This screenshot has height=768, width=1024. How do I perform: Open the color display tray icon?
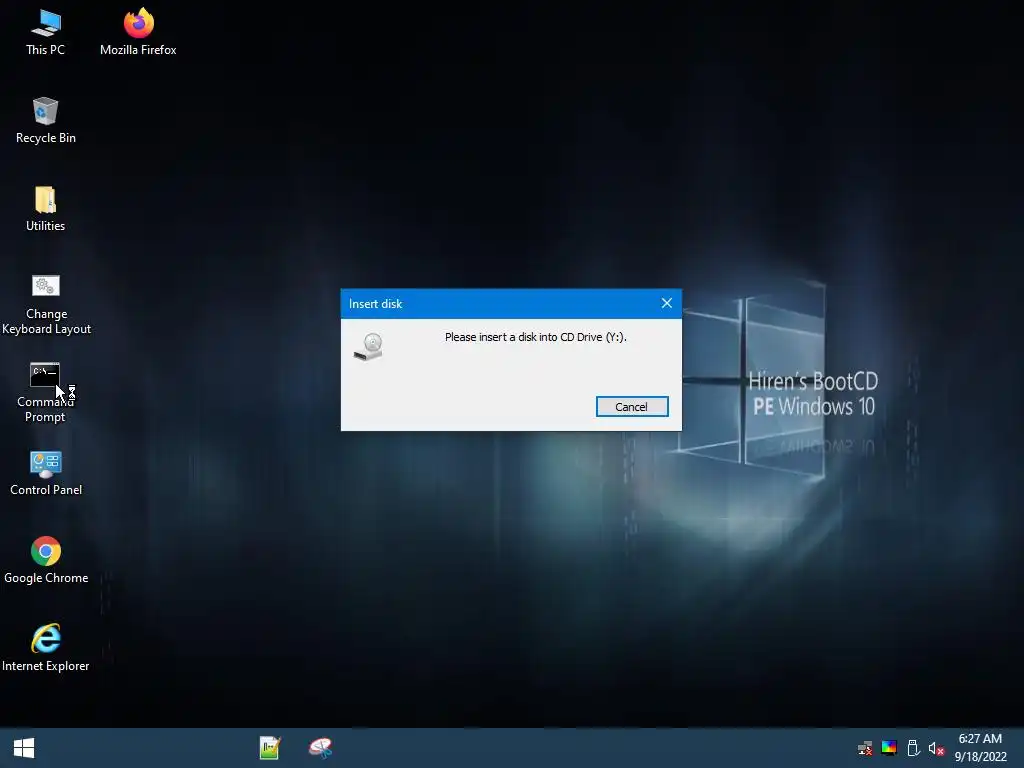pyautogui.click(x=889, y=748)
